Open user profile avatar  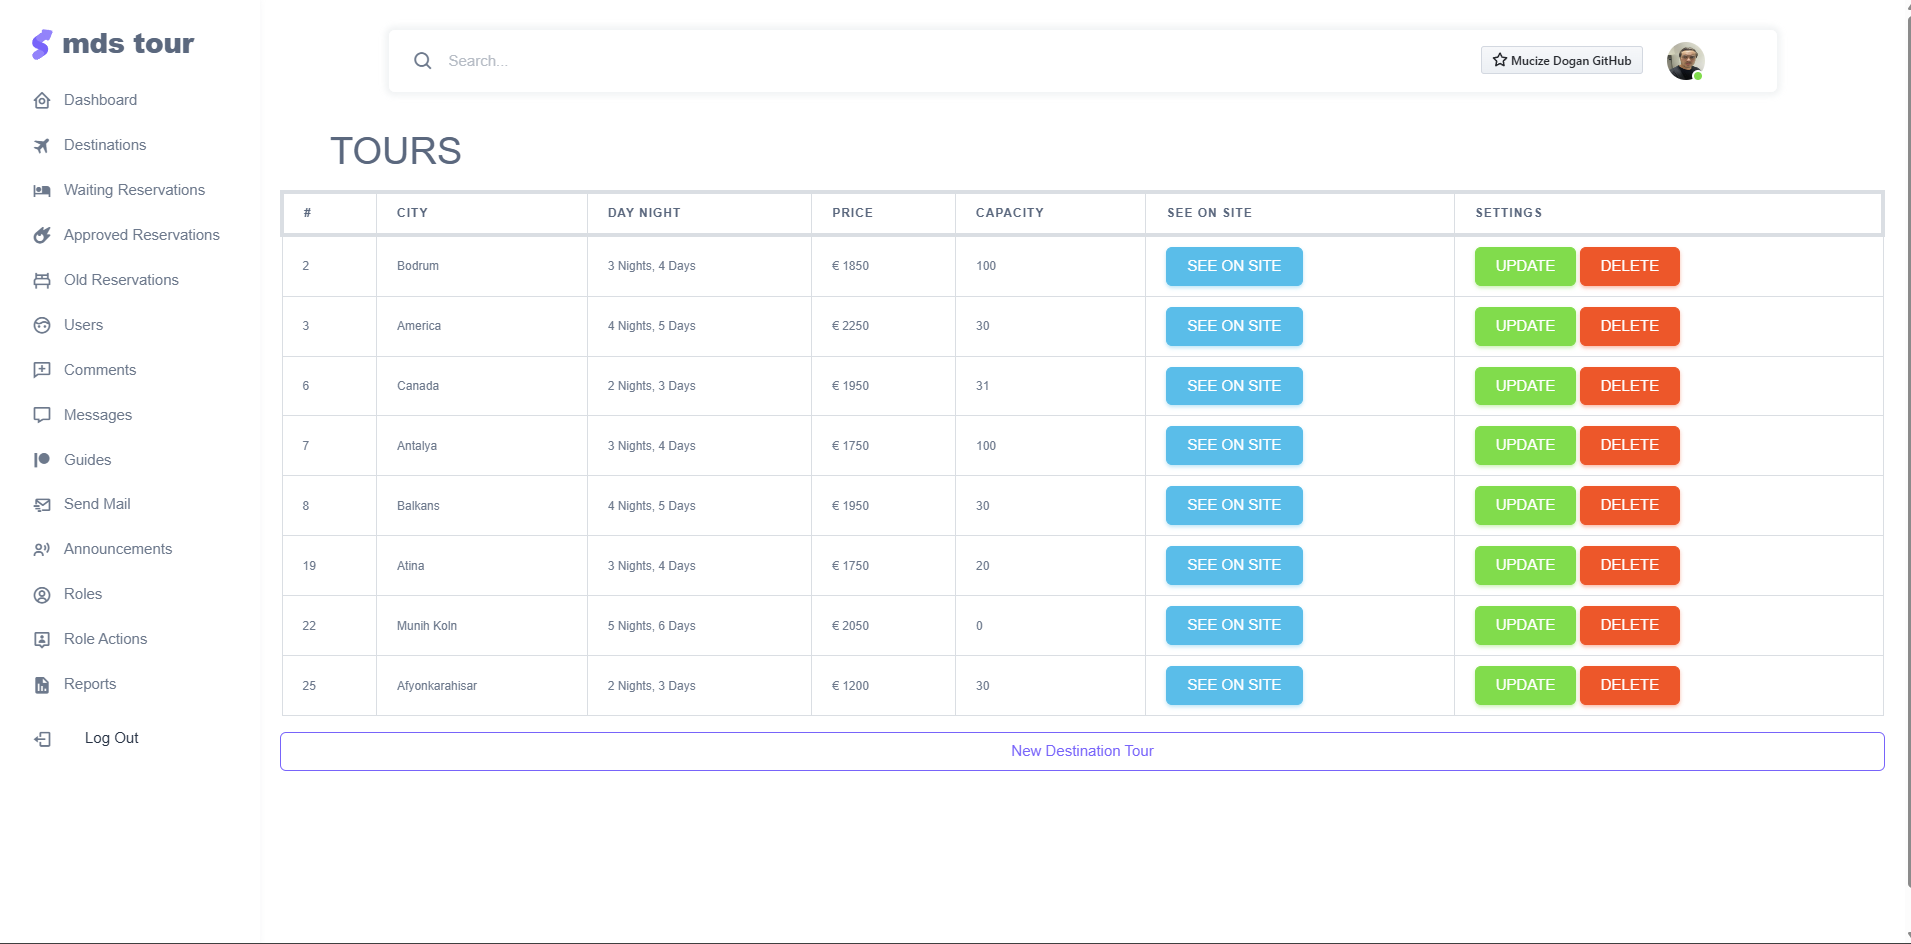coord(1685,61)
